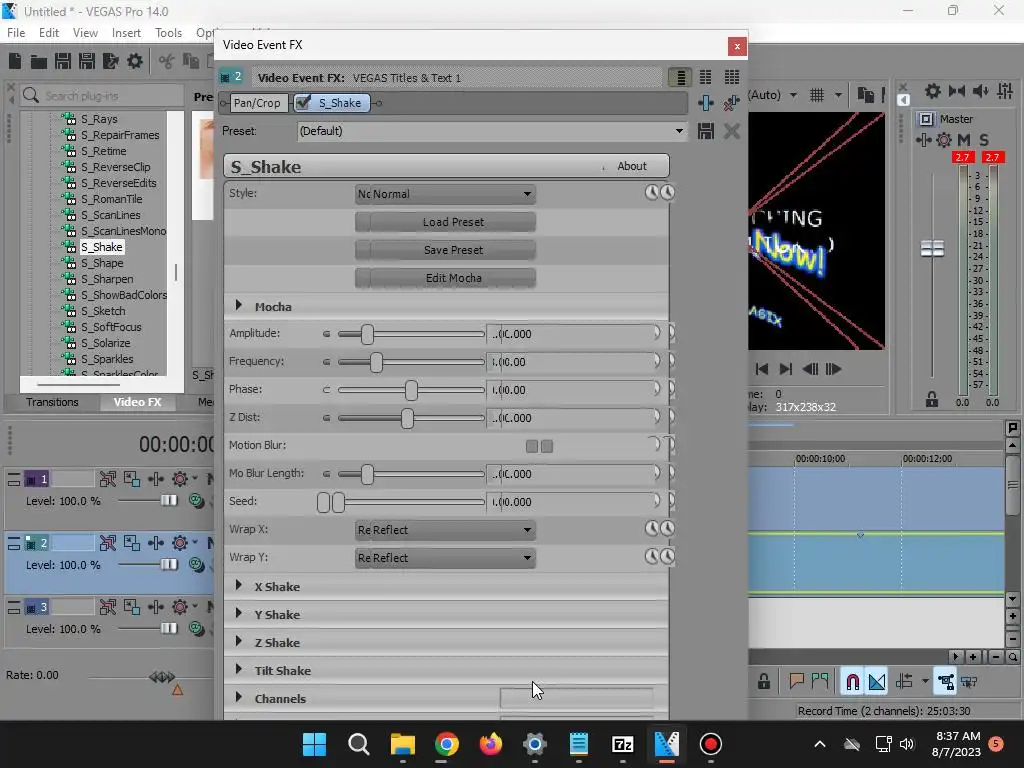Viewport: 1024px width, 768px height.
Task: Switch FX window to the two-column layout icon
Action: (705, 77)
